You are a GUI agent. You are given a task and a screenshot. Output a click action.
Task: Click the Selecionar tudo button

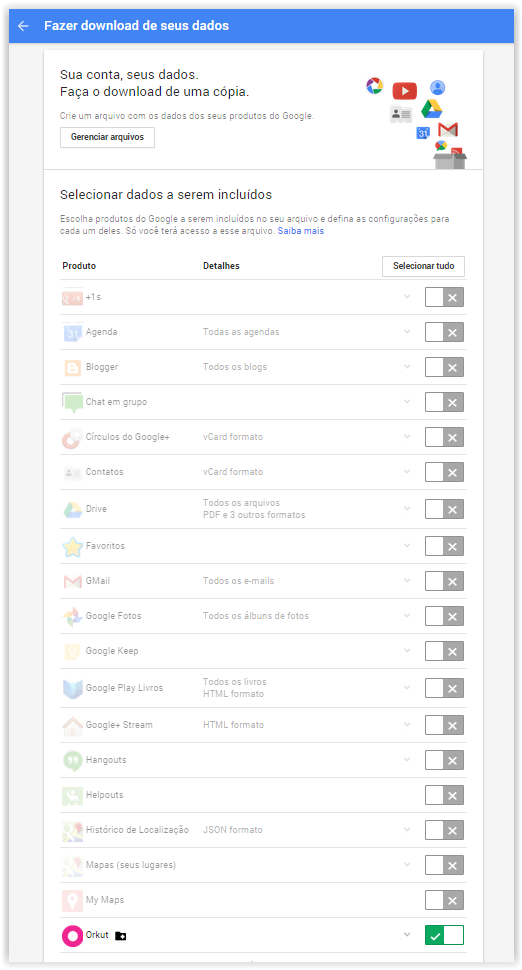[424, 266]
